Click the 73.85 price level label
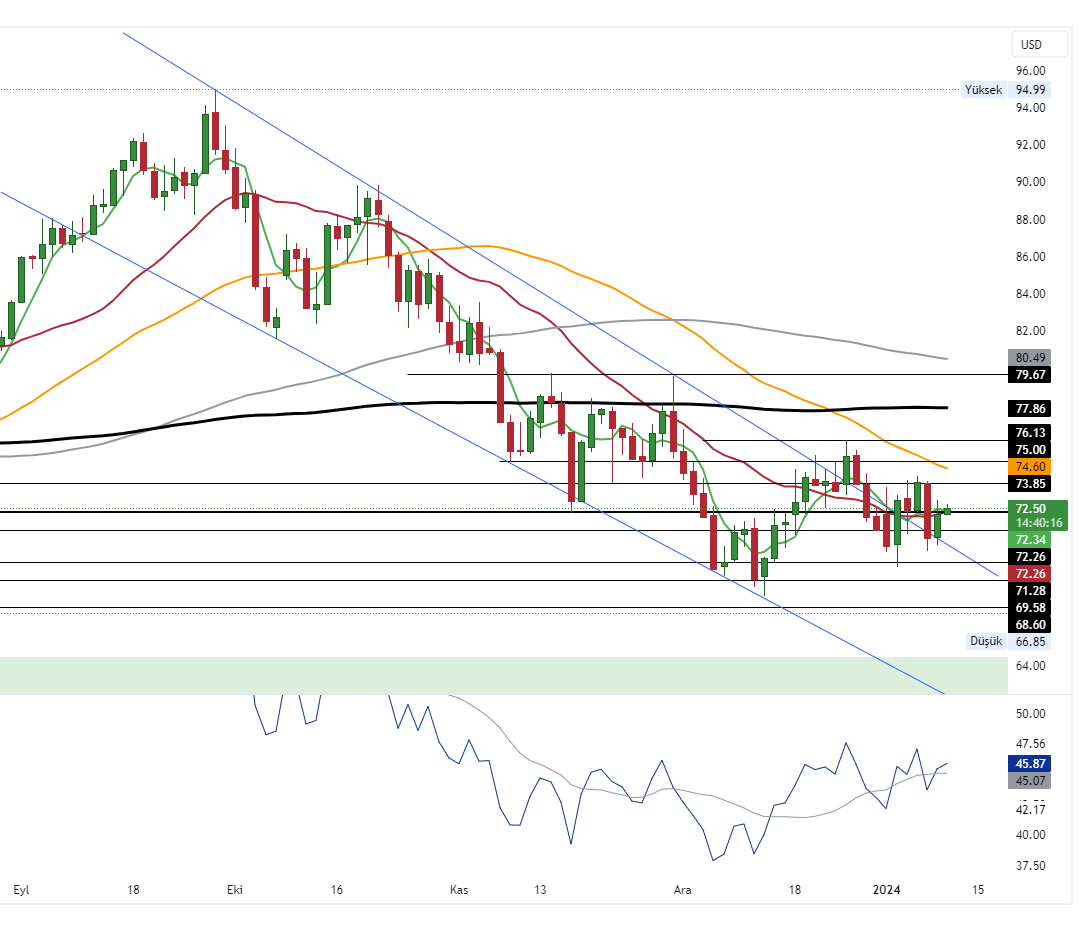The image size is (1082, 939). [x=1030, y=484]
